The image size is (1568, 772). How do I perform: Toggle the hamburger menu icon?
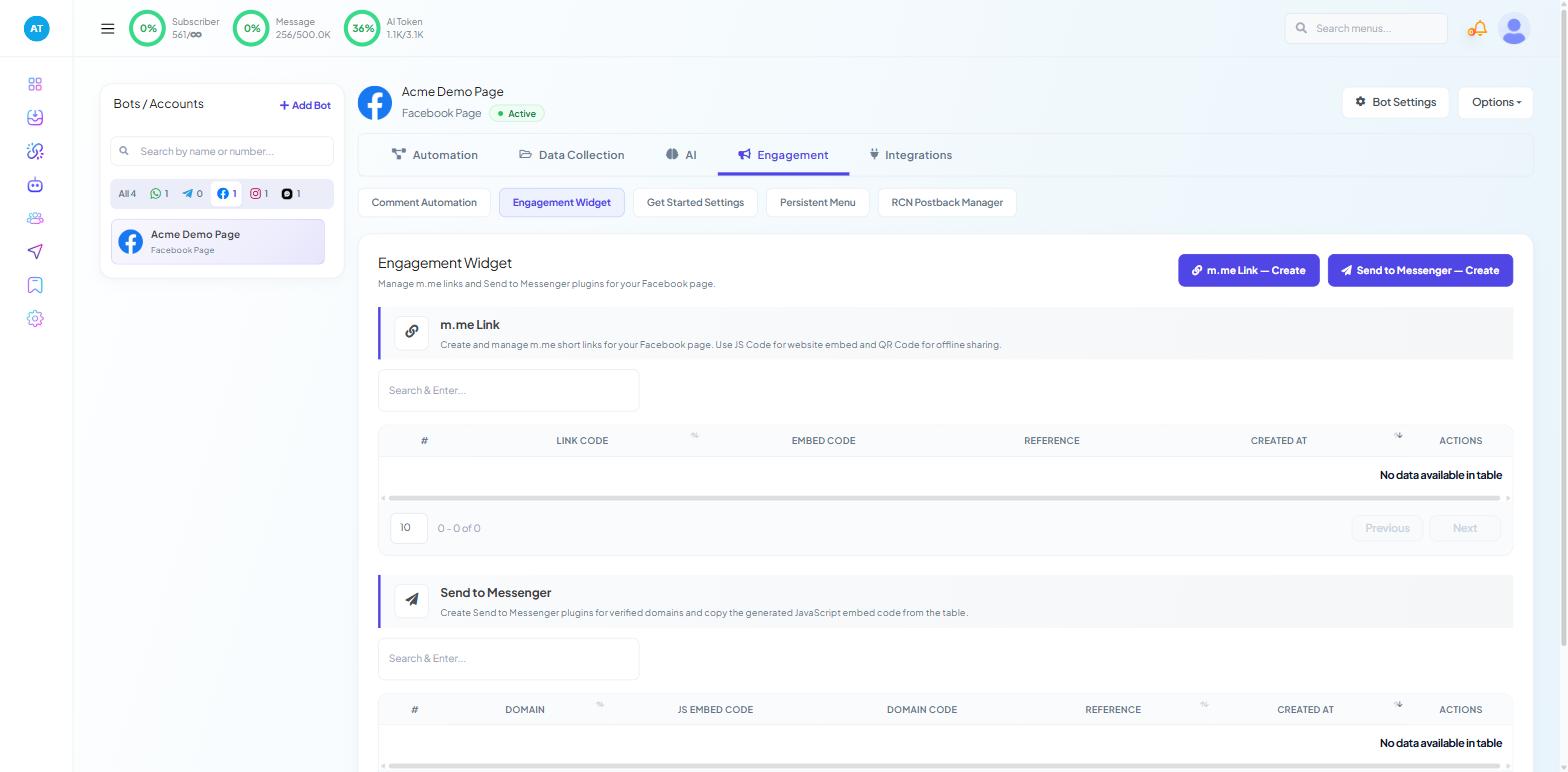[108, 28]
